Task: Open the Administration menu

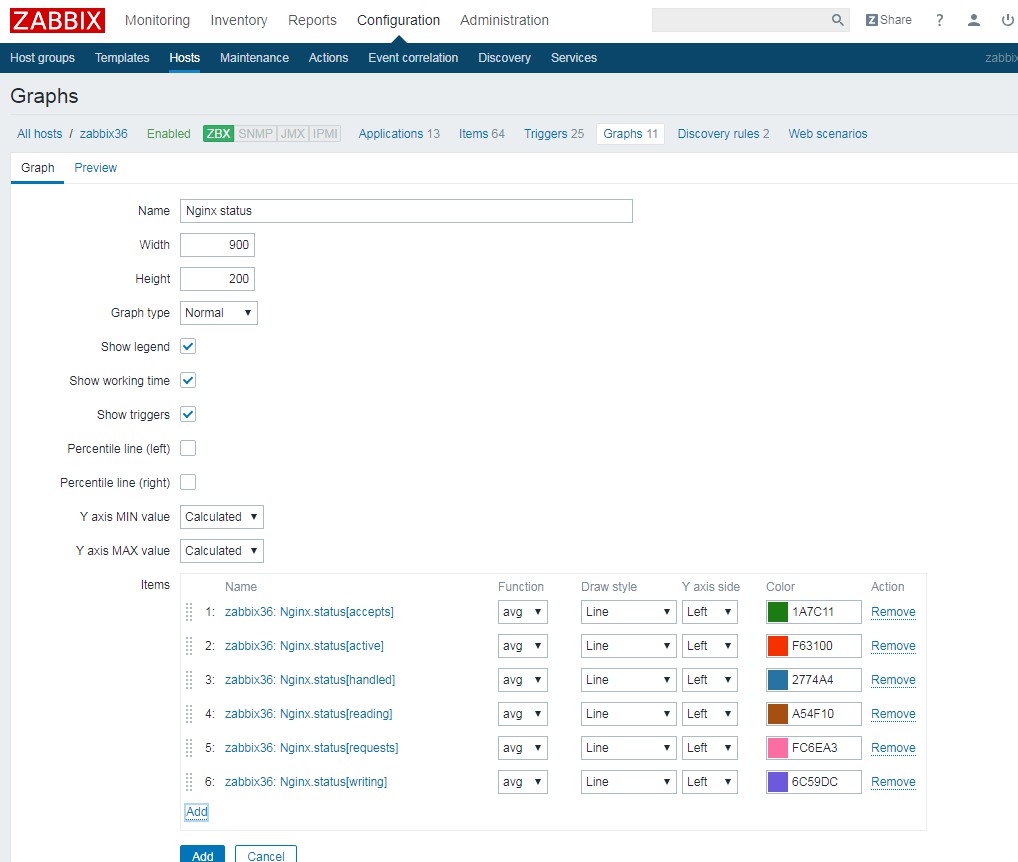Action: click(x=504, y=20)
